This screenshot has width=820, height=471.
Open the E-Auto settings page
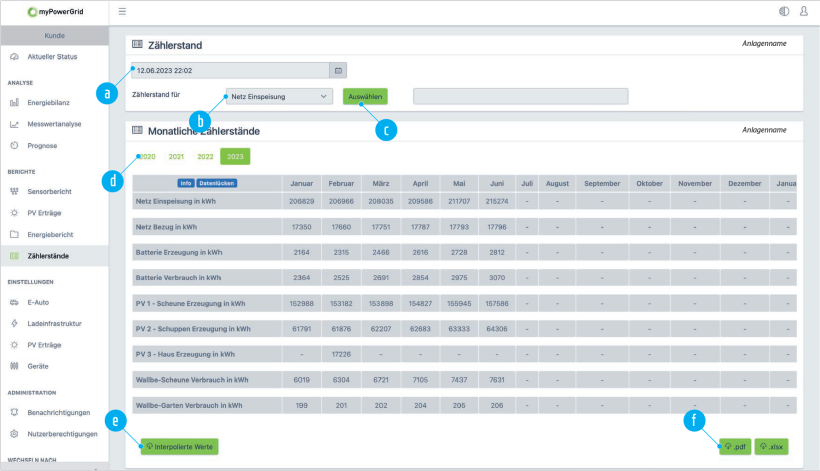[x=39, y=301]
